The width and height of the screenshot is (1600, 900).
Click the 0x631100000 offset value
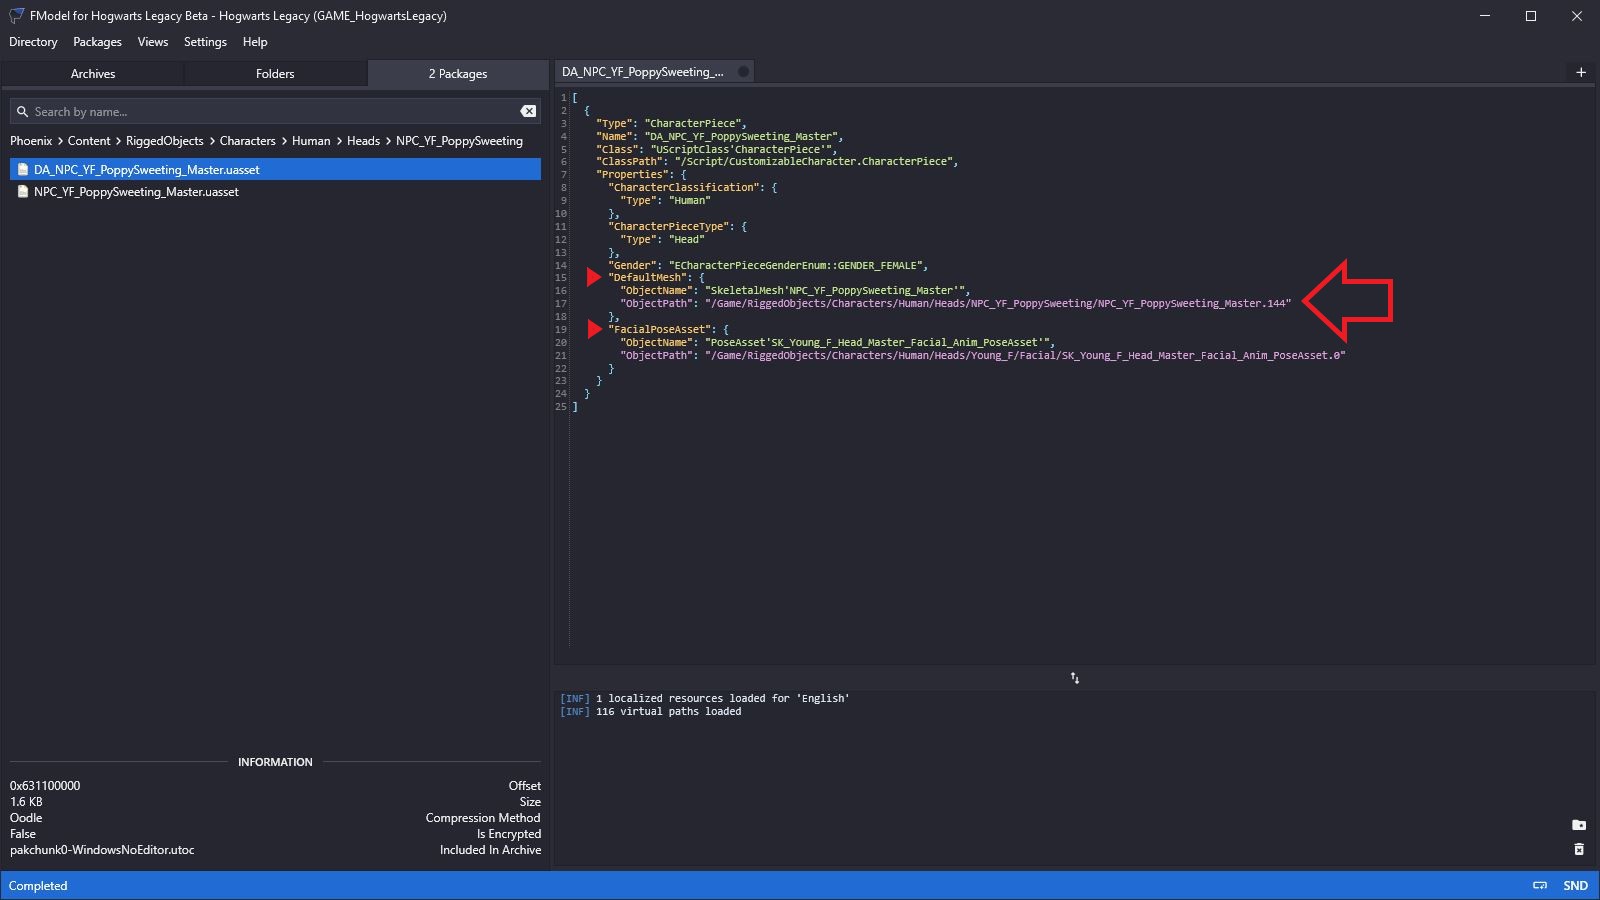tap(45, 786)
